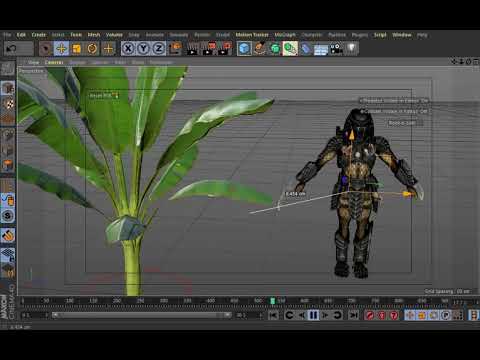Open the Cameras viewport menu
480x360 pixels.
(54, 62)
